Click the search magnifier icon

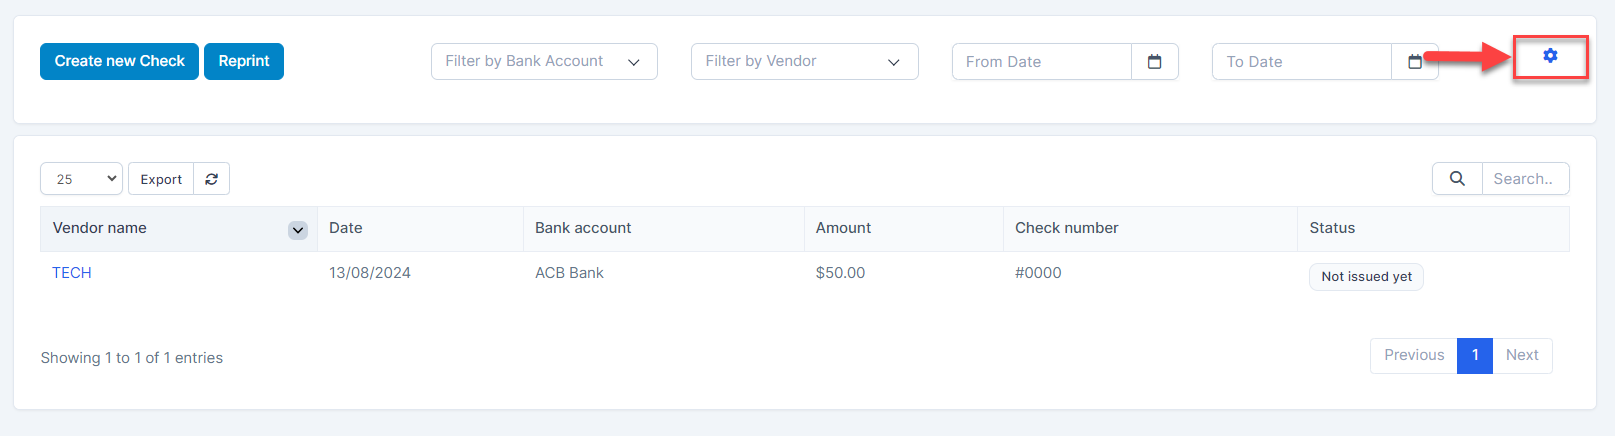1457,179
